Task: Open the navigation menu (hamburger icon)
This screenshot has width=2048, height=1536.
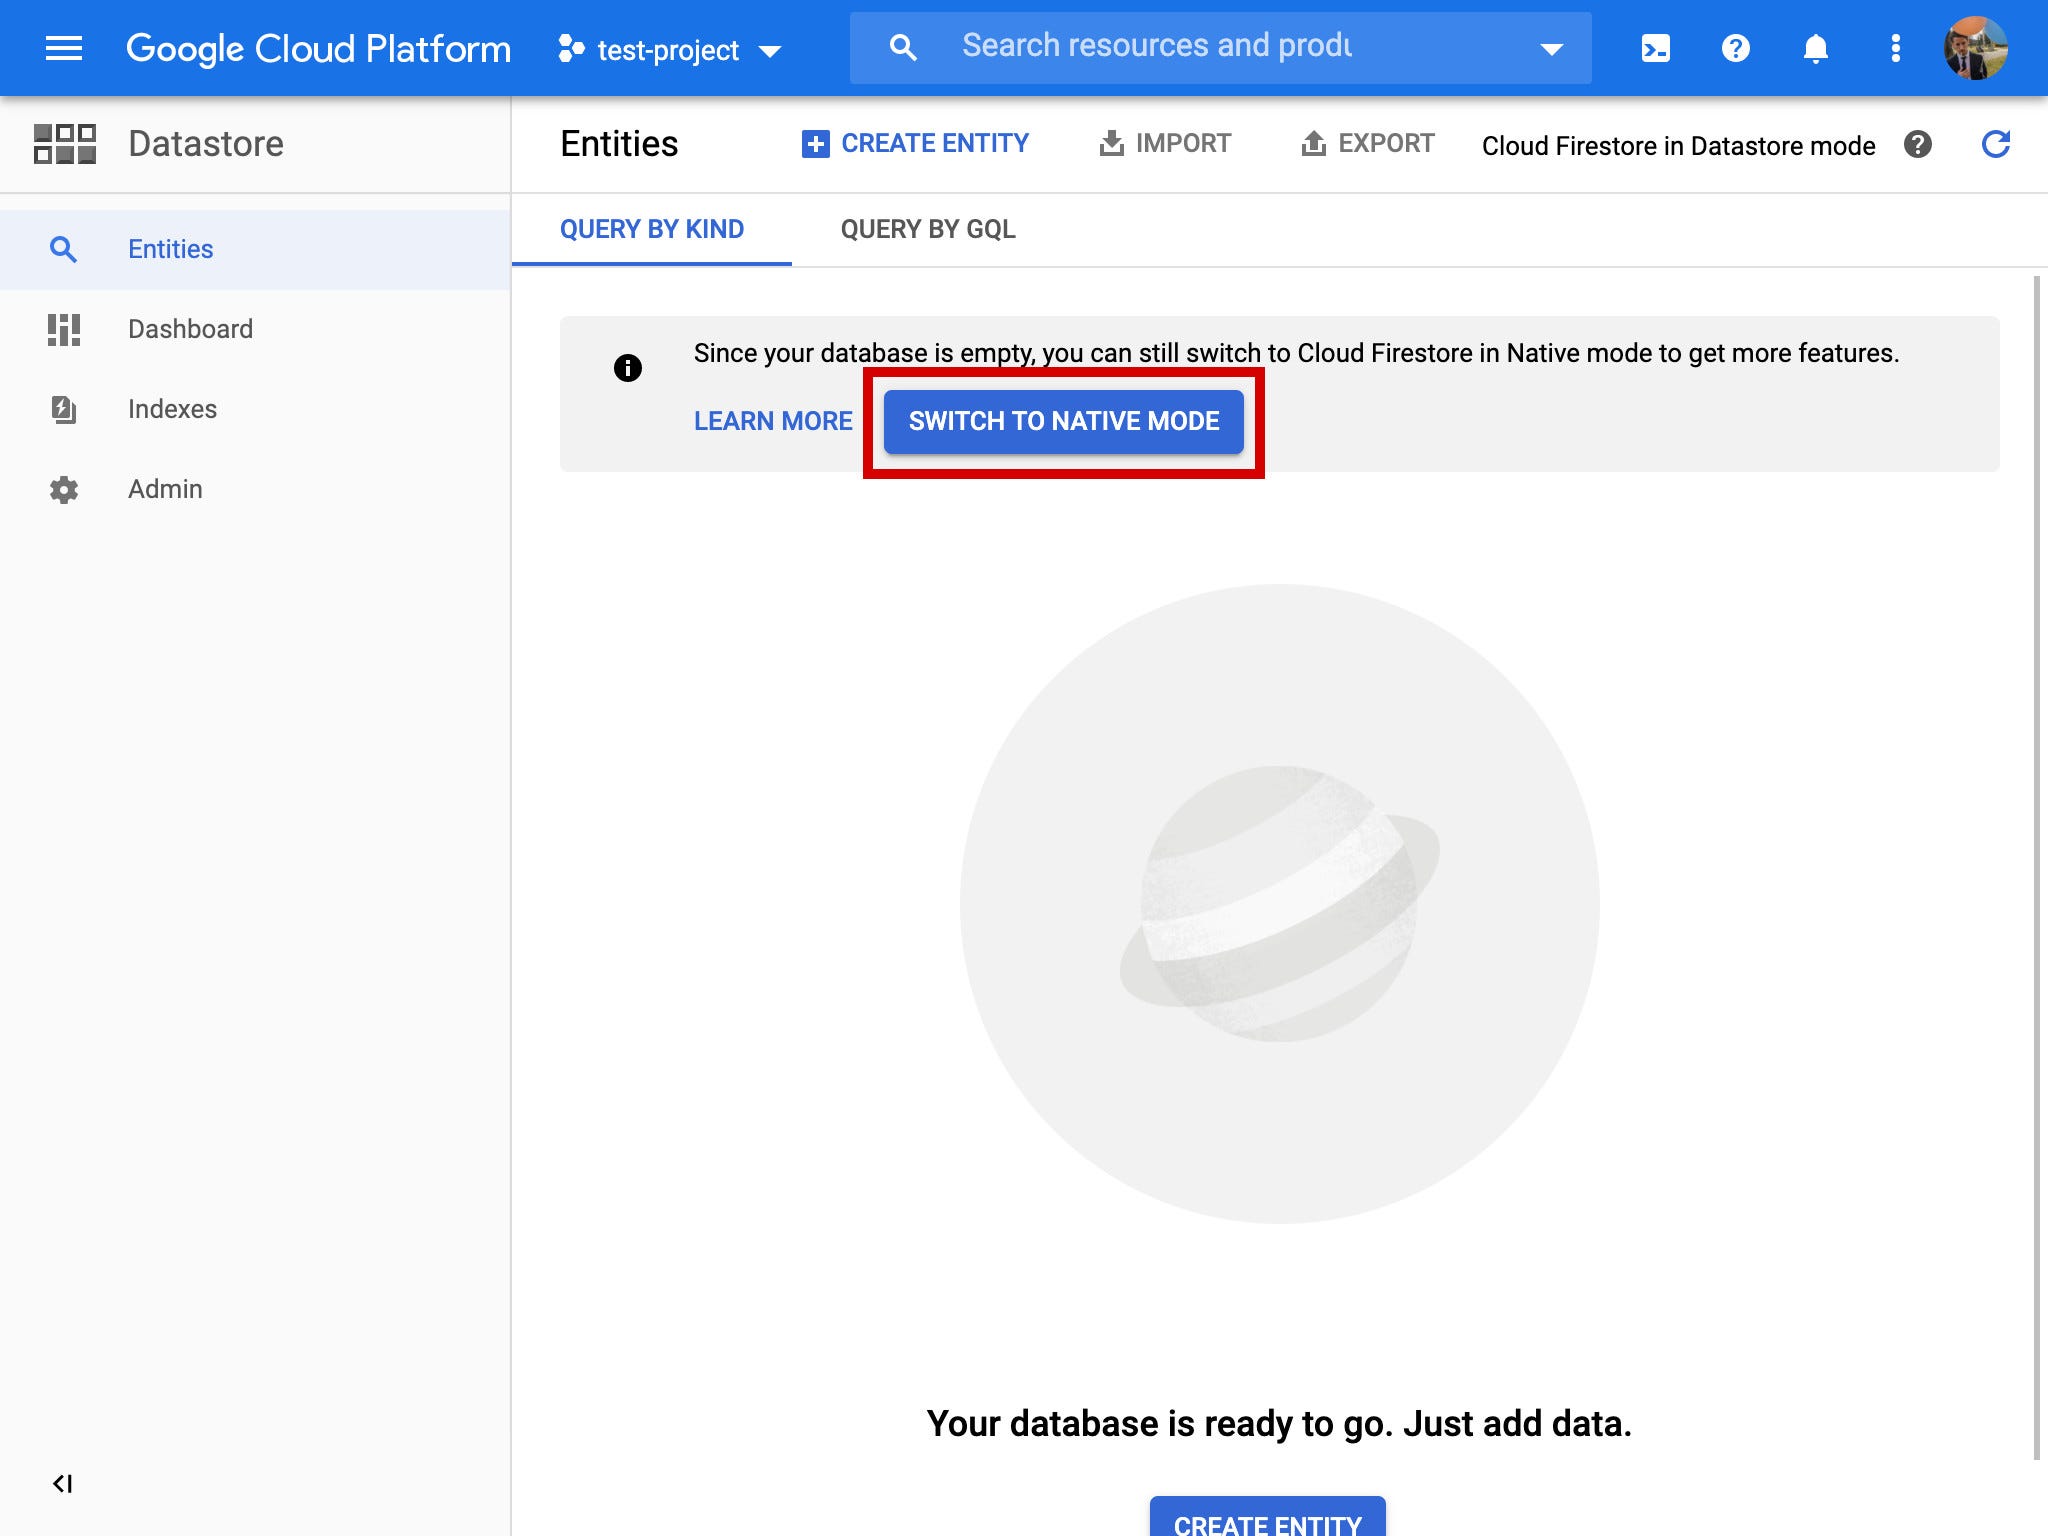Action: [x=63, y=47]
